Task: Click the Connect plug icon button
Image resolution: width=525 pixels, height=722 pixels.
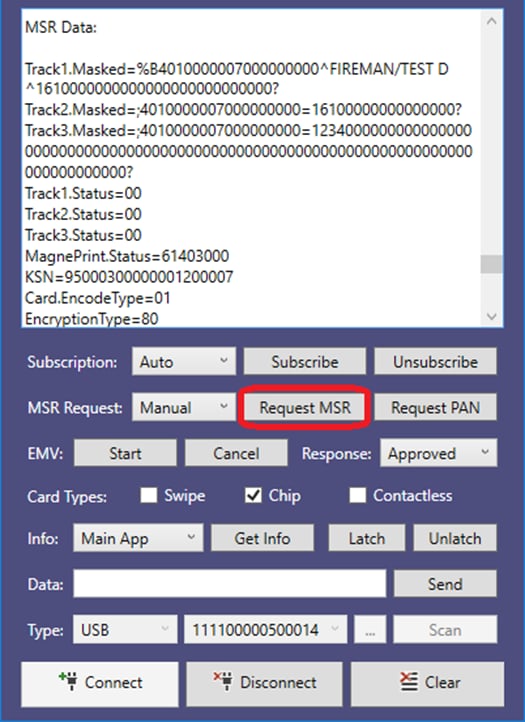Action: pyautogui.click(x=99, y=684)
